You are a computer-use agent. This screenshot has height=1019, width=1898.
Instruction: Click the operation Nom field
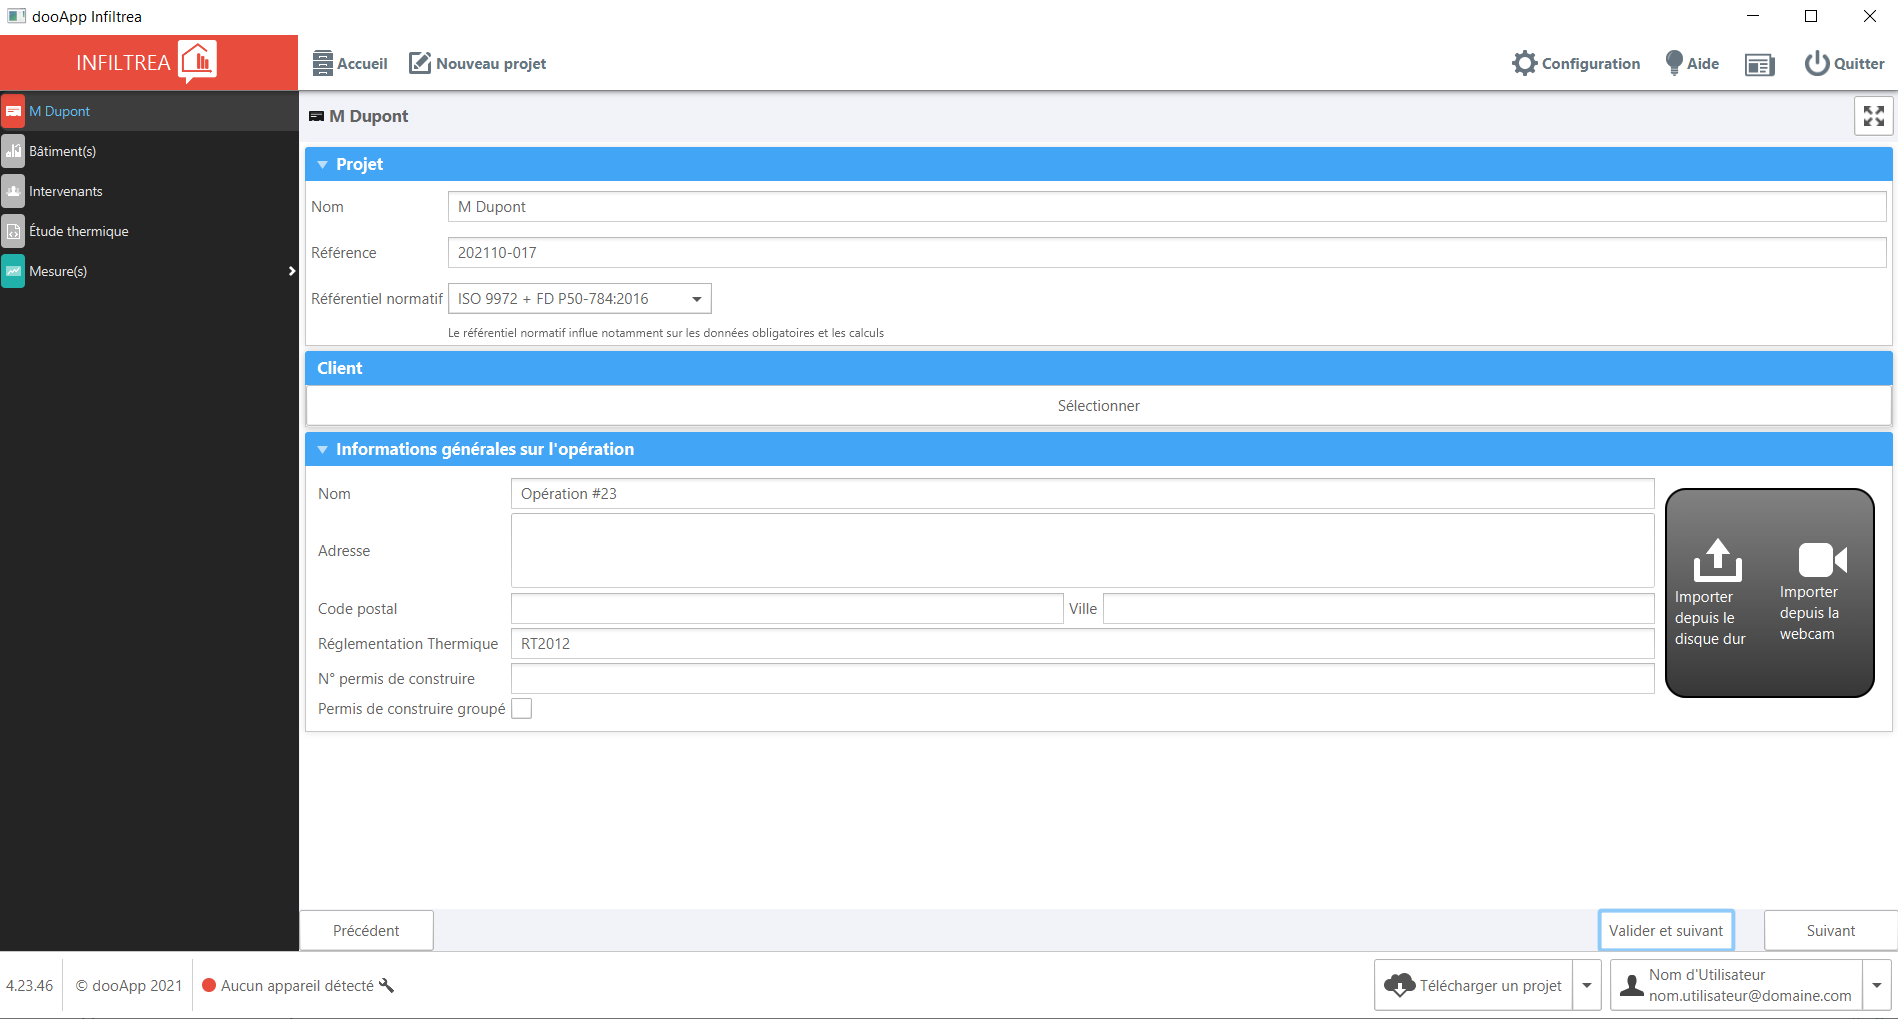click(x=1083, y=494)
